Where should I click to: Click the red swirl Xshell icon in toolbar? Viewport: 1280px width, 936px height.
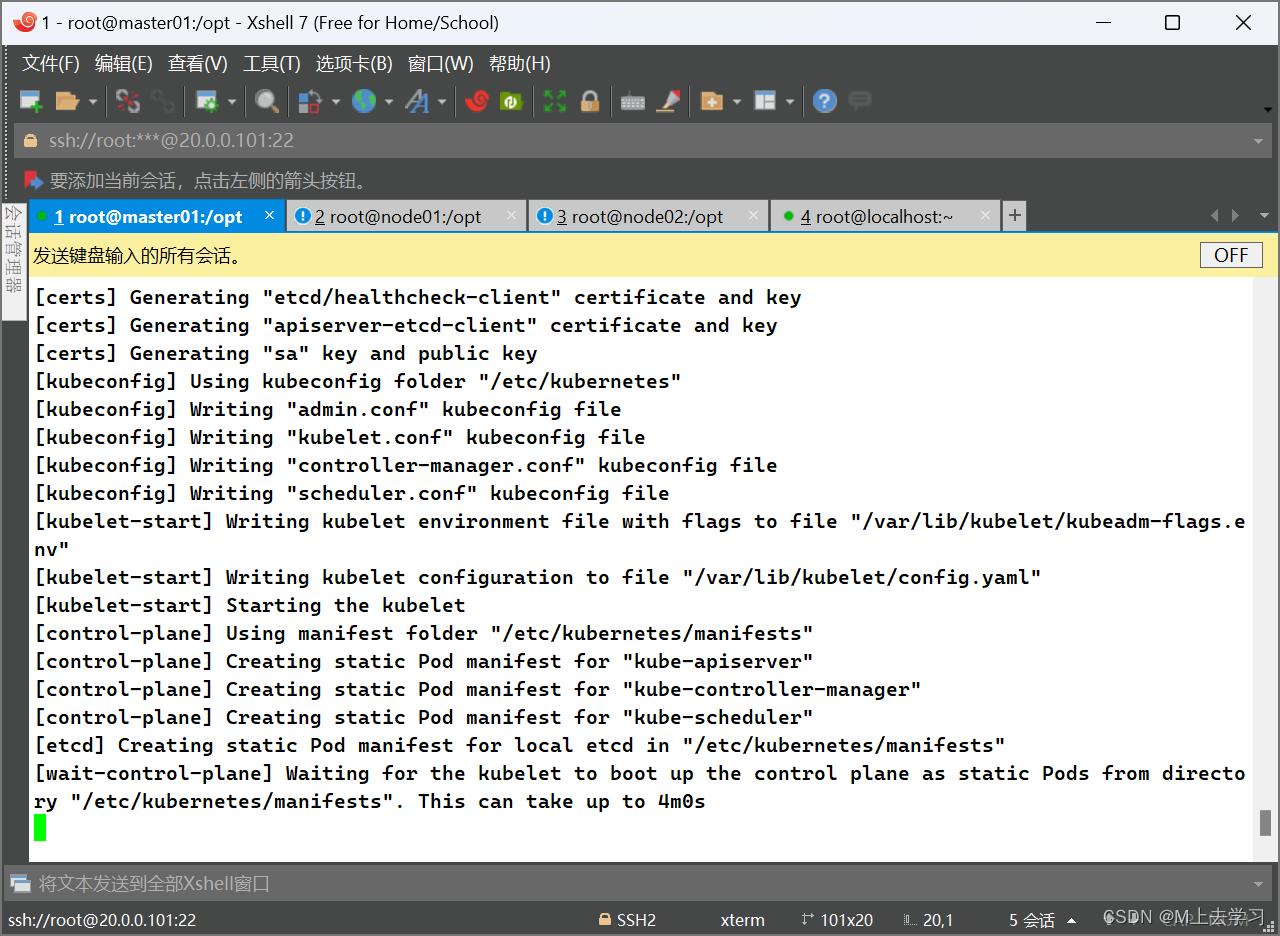(x=477, y=101)
